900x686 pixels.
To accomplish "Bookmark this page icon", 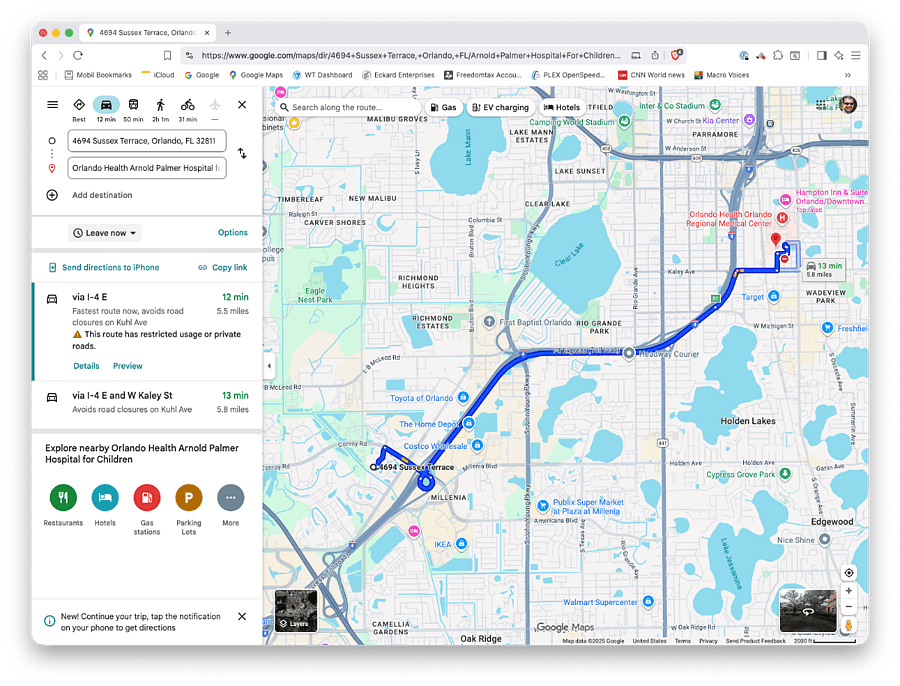I will coord(167,56).
